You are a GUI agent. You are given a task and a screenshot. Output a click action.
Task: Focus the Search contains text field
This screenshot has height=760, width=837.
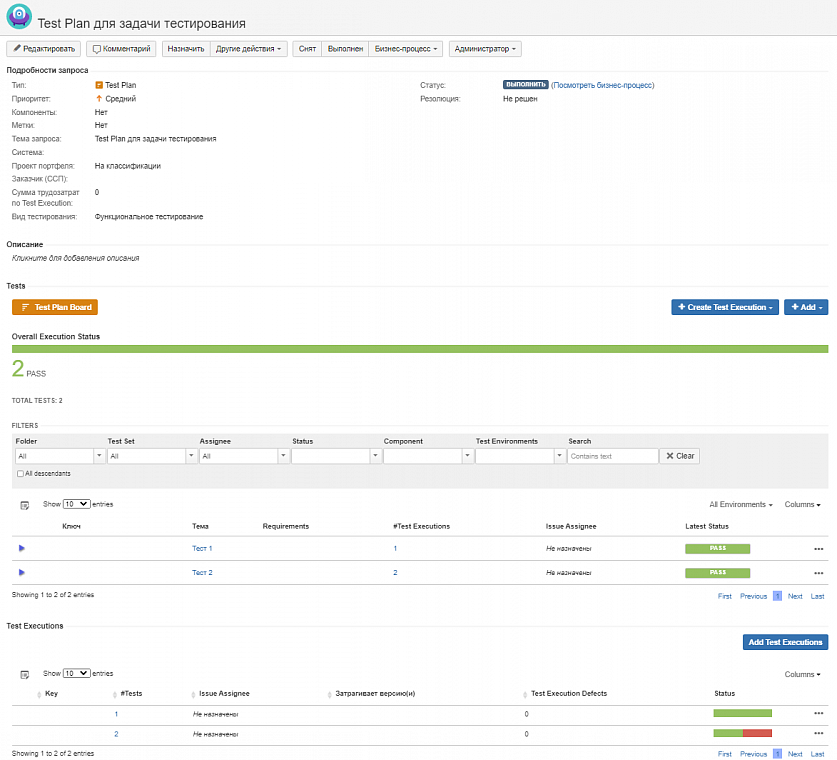coord(612,456)
